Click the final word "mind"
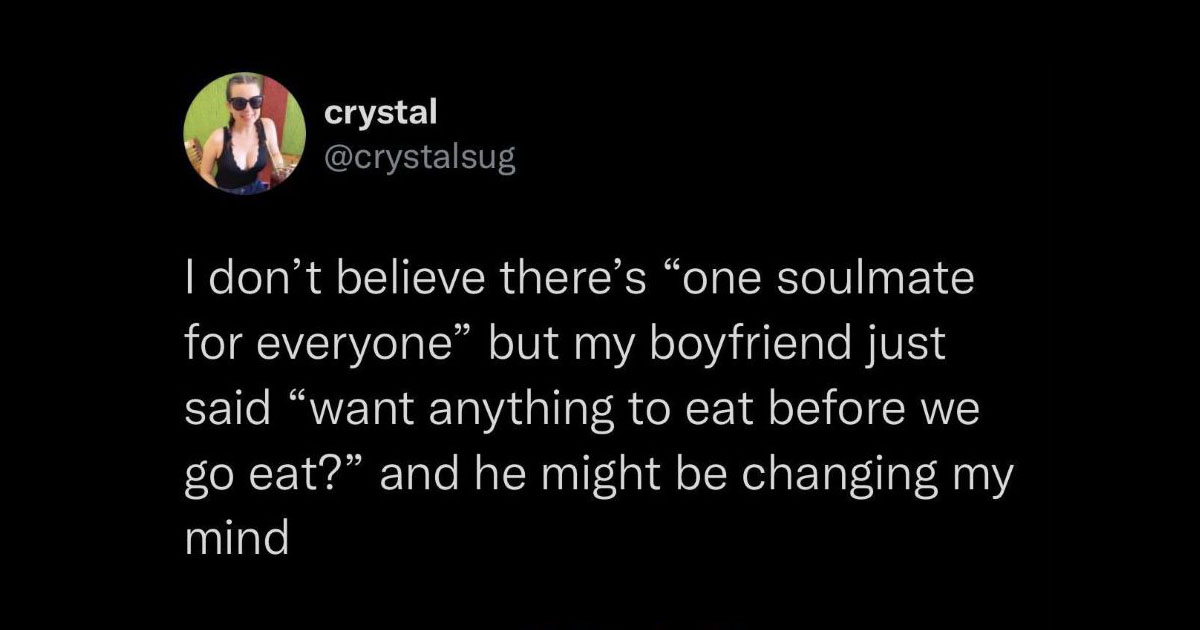This screenshot has height=630, width=1200. (x=237, y=538)
